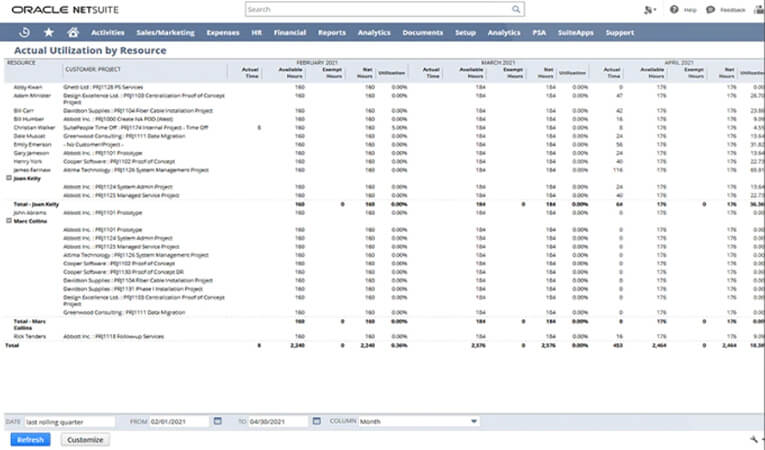
Task: Open the DATE last rolling quarter selector
Action: click(70, 422)
